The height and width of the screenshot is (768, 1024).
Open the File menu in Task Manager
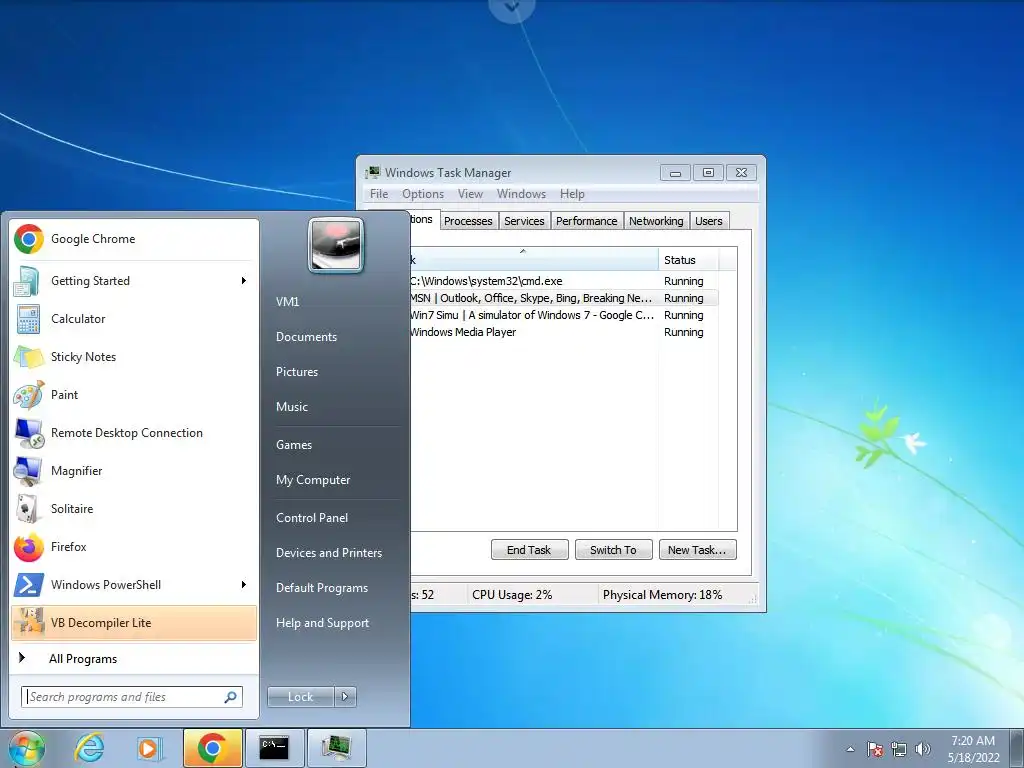(379, 194)
